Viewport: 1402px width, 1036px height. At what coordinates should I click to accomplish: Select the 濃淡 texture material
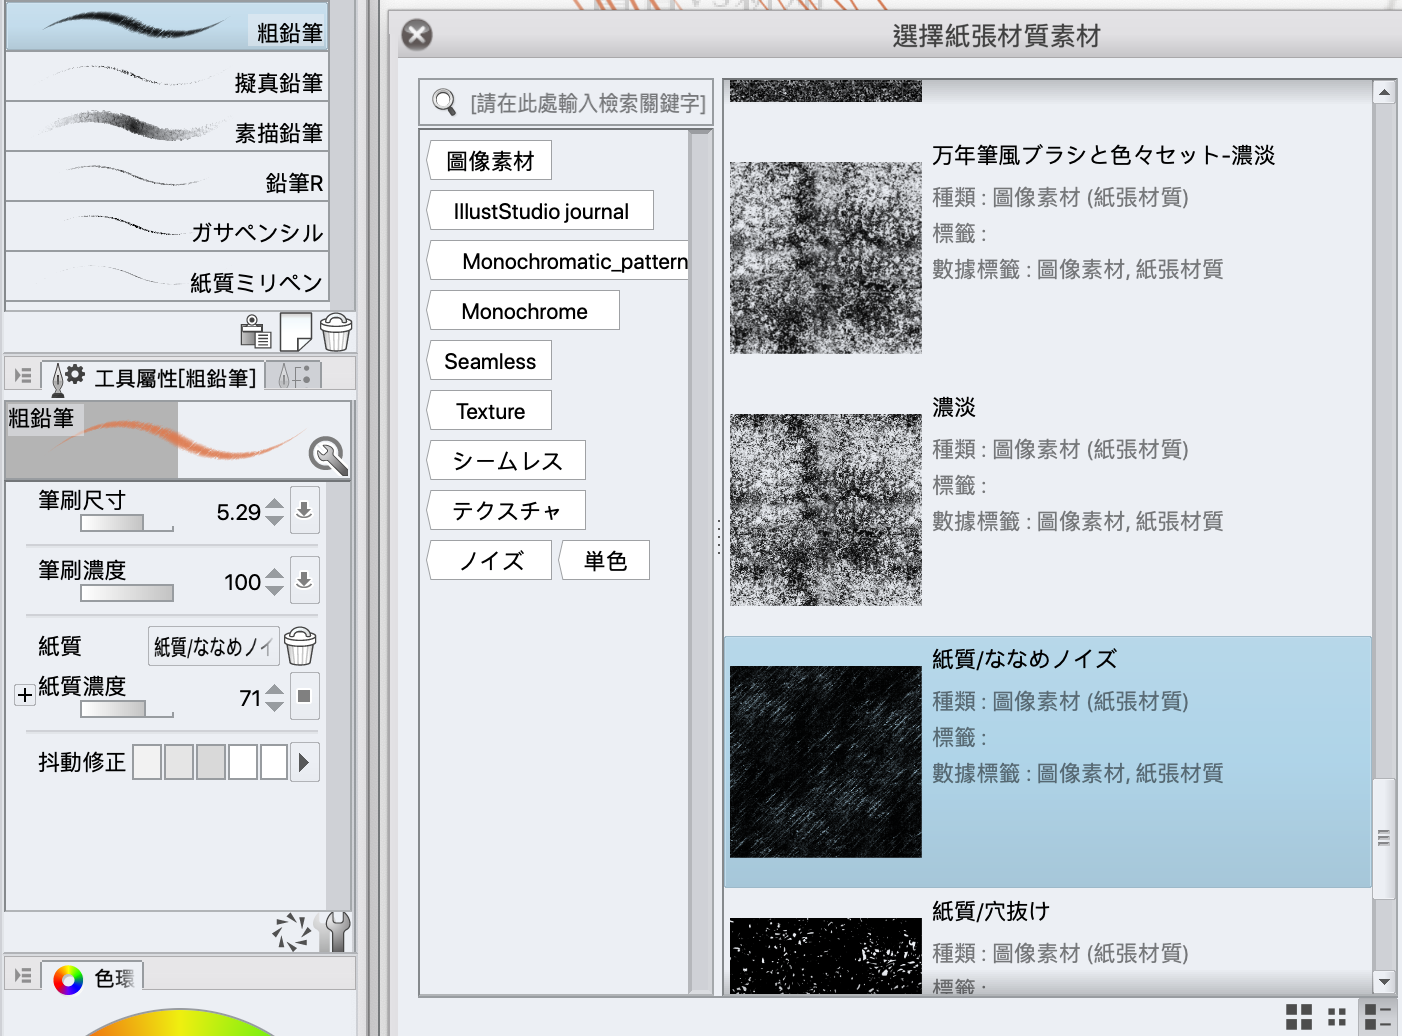coord(1047,510)
